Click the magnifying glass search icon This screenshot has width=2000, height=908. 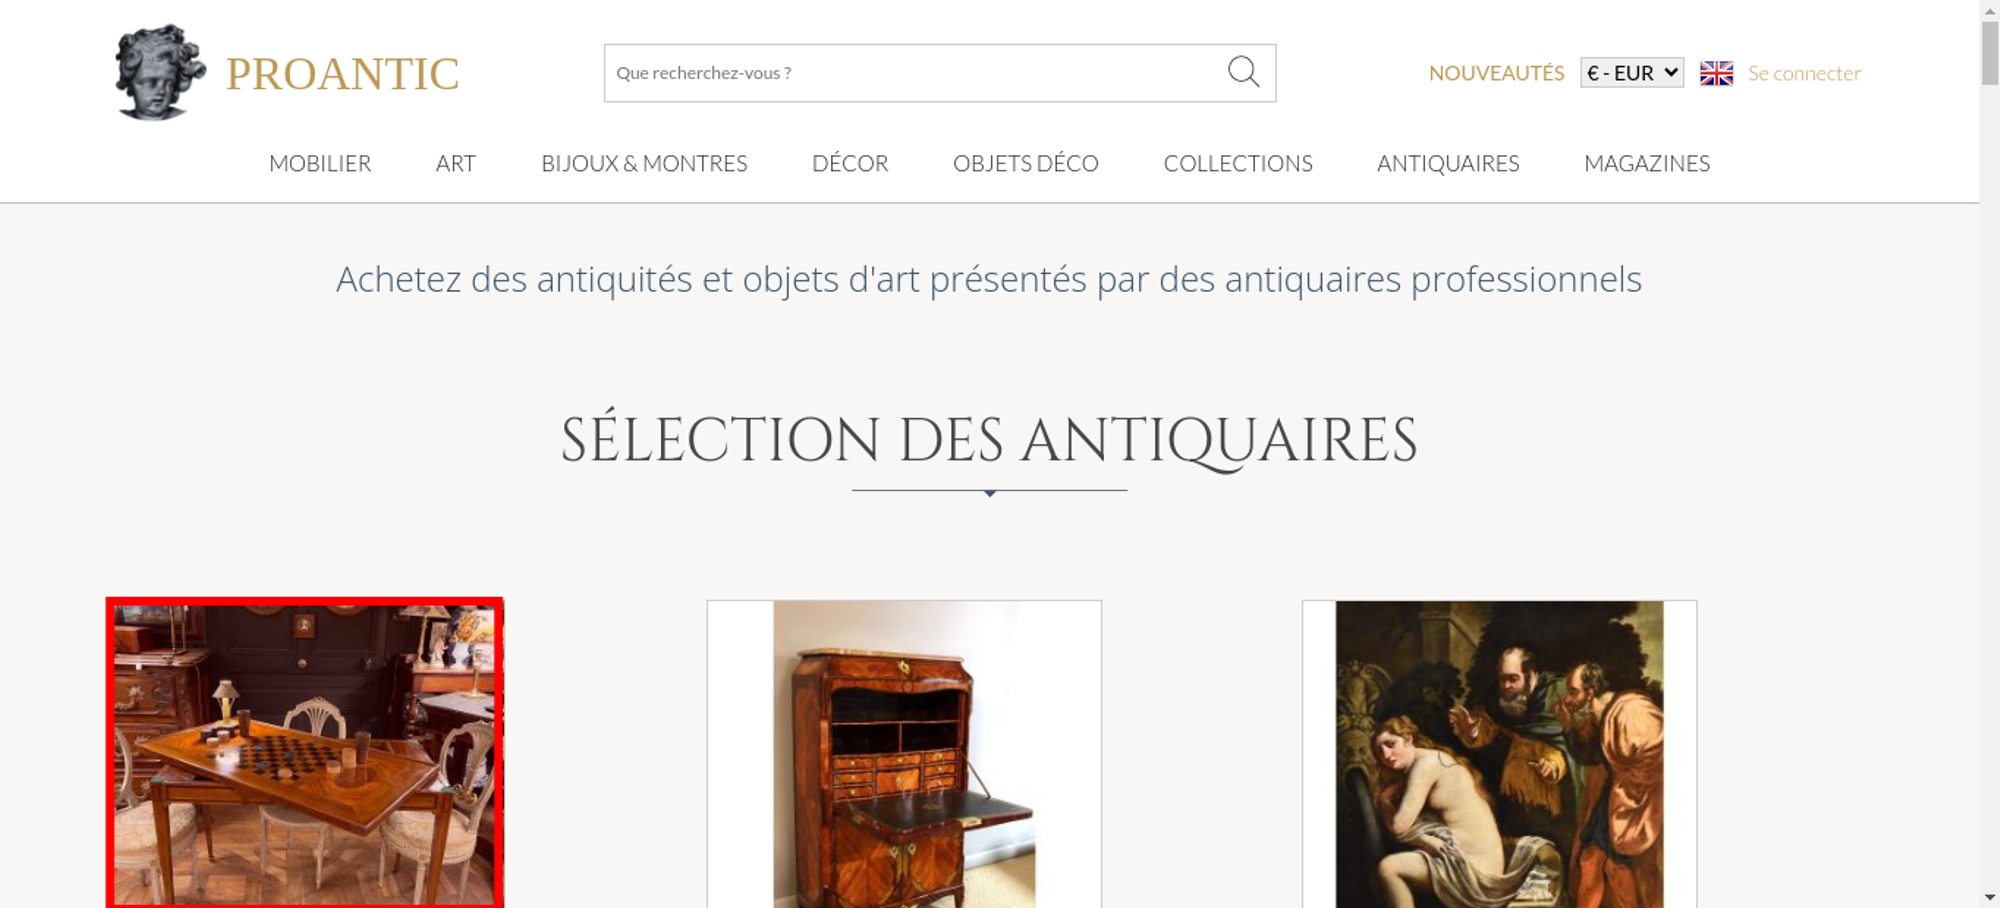click(1243, 72)
